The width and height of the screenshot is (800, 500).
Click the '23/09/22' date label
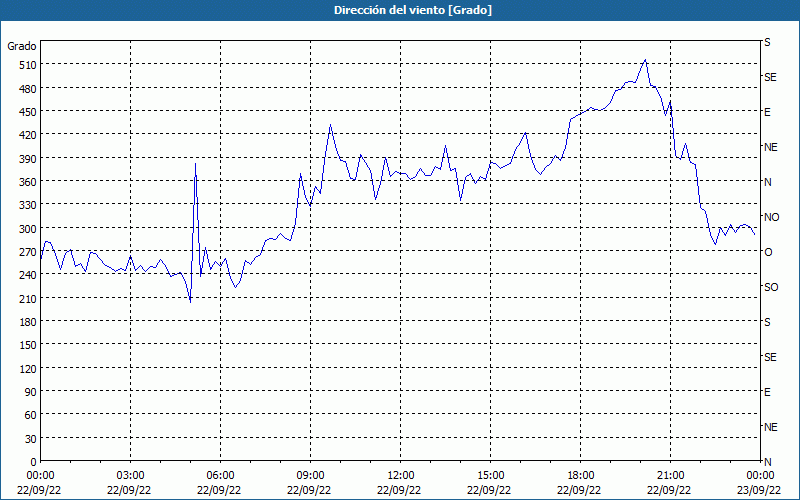(759, 490)
